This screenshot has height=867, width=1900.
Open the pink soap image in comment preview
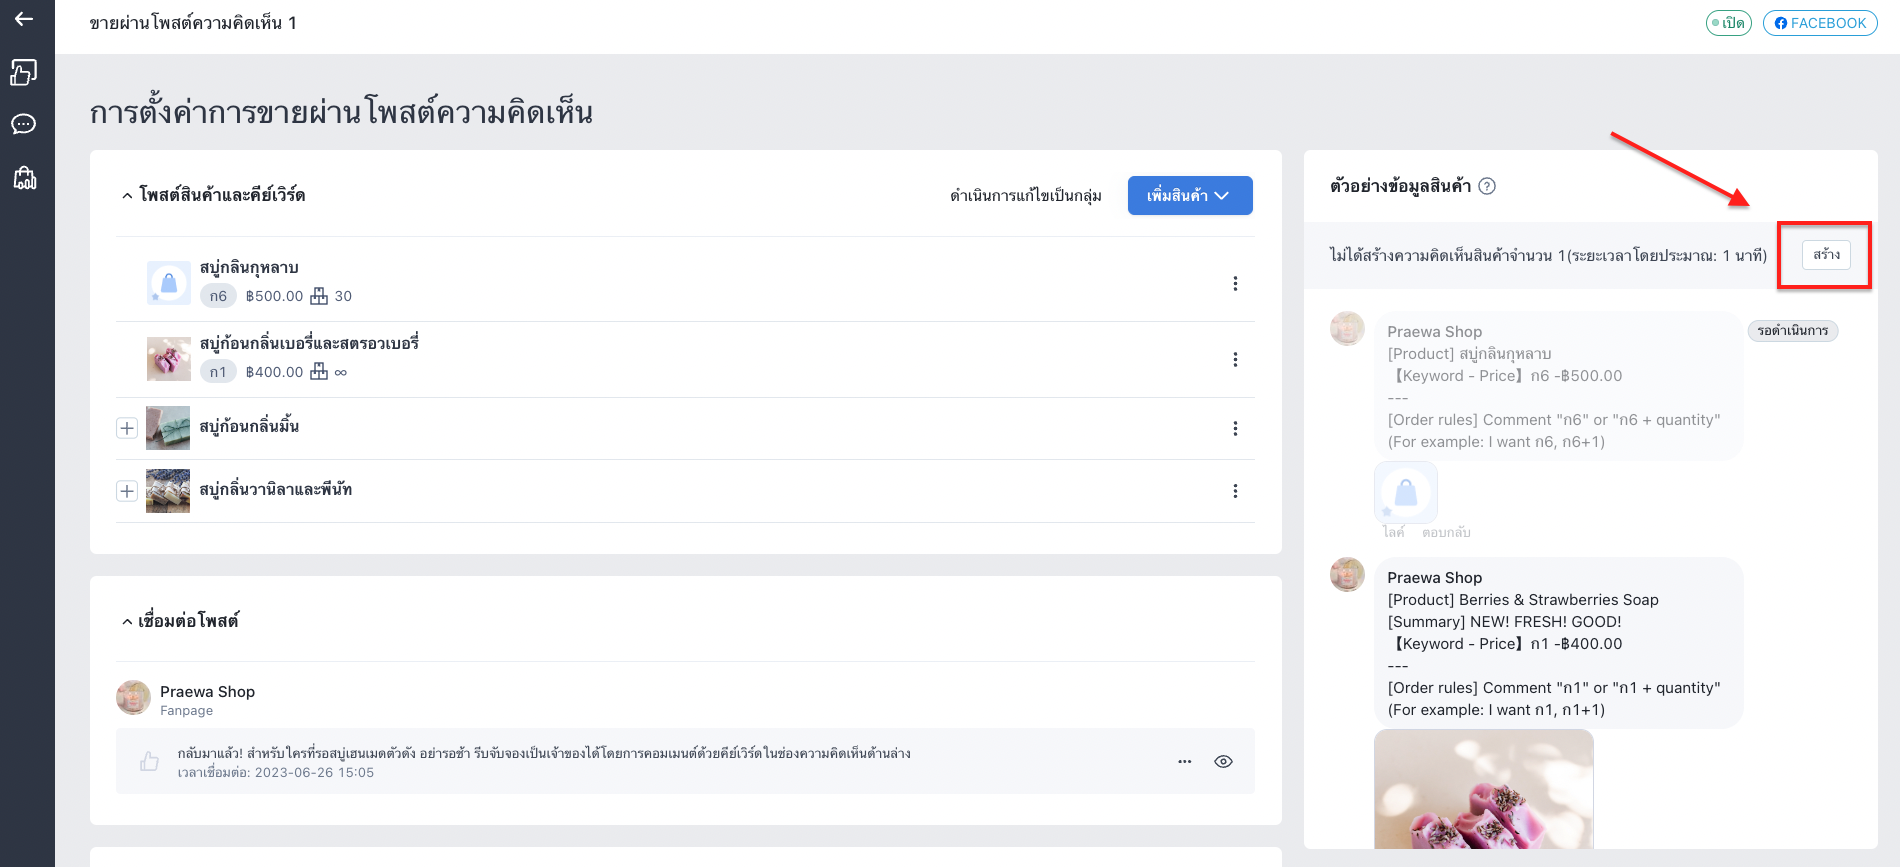click(1484, 789)
